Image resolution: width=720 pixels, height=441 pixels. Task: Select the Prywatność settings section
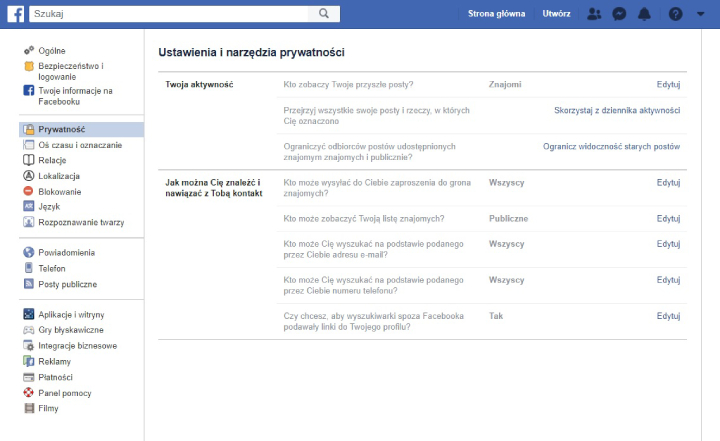point(81,130)
